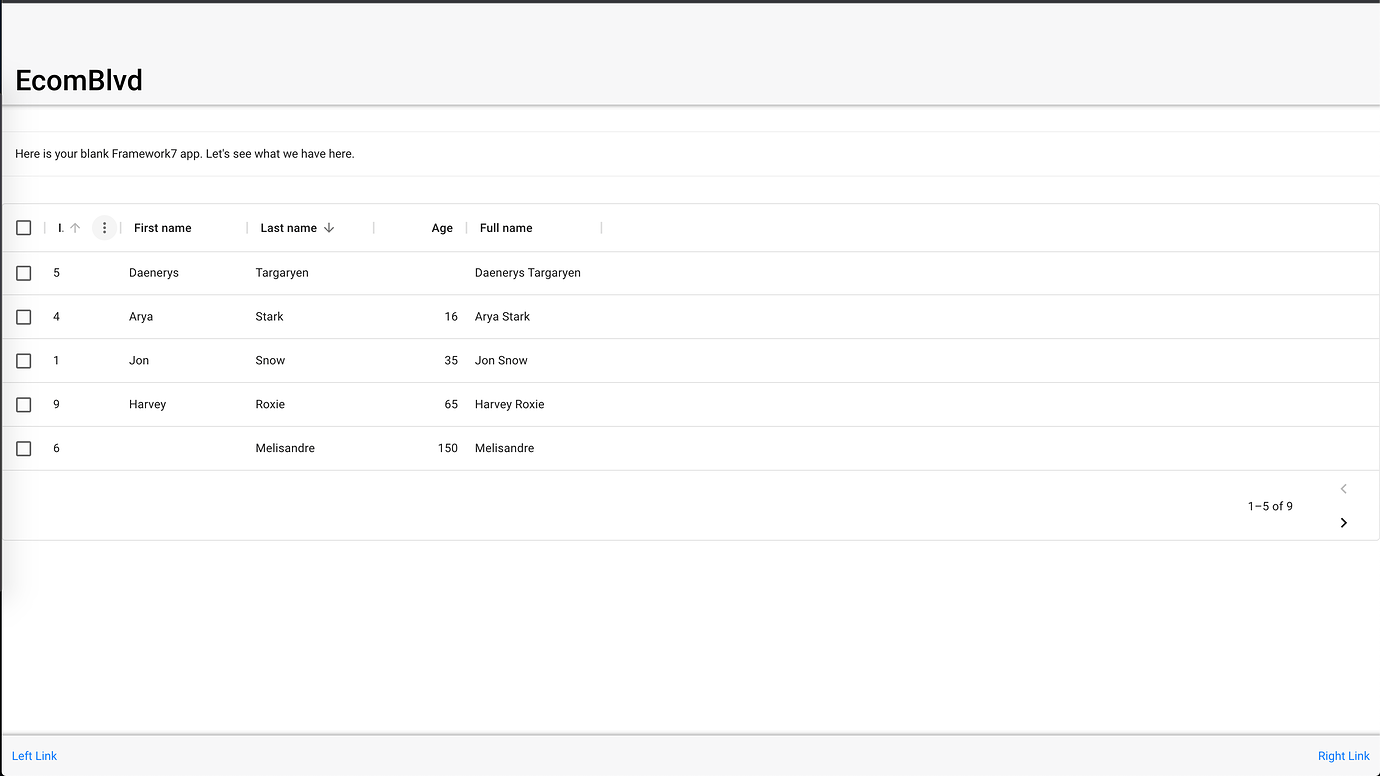Sort by the First name column header
1380x776 pixels.
tap(163, 228)
